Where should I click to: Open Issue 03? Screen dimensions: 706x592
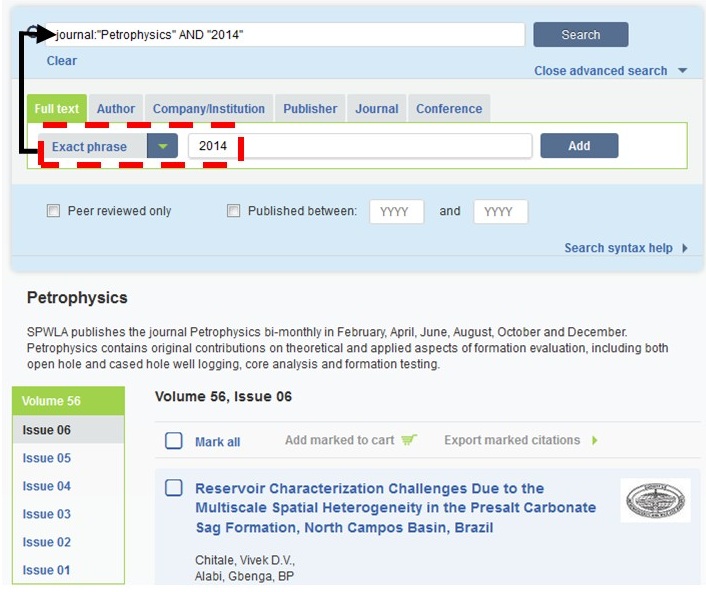(47, 514)
